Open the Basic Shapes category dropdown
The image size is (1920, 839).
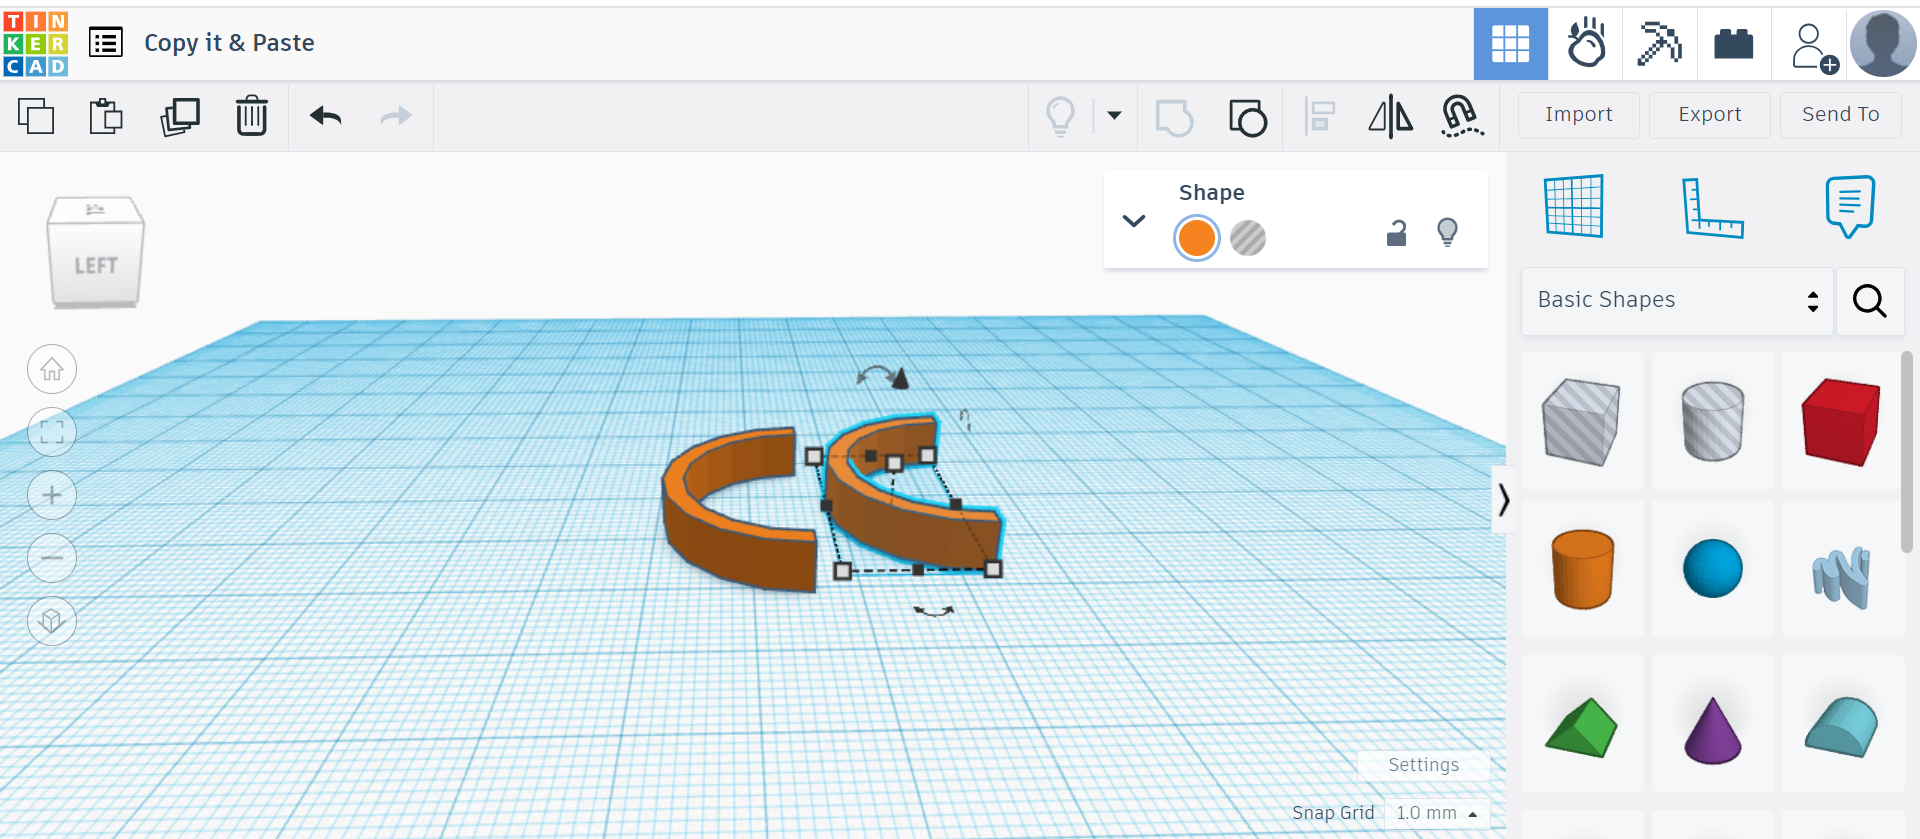pos(1677,300)
